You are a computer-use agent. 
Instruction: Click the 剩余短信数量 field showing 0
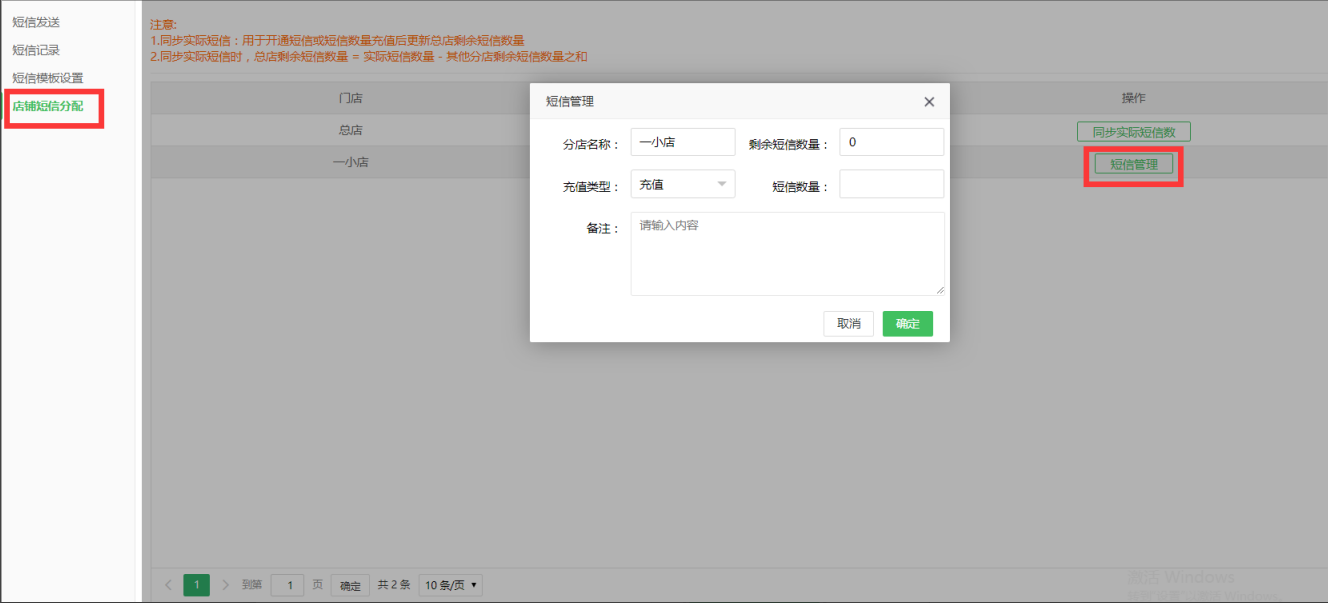(890, 141)
